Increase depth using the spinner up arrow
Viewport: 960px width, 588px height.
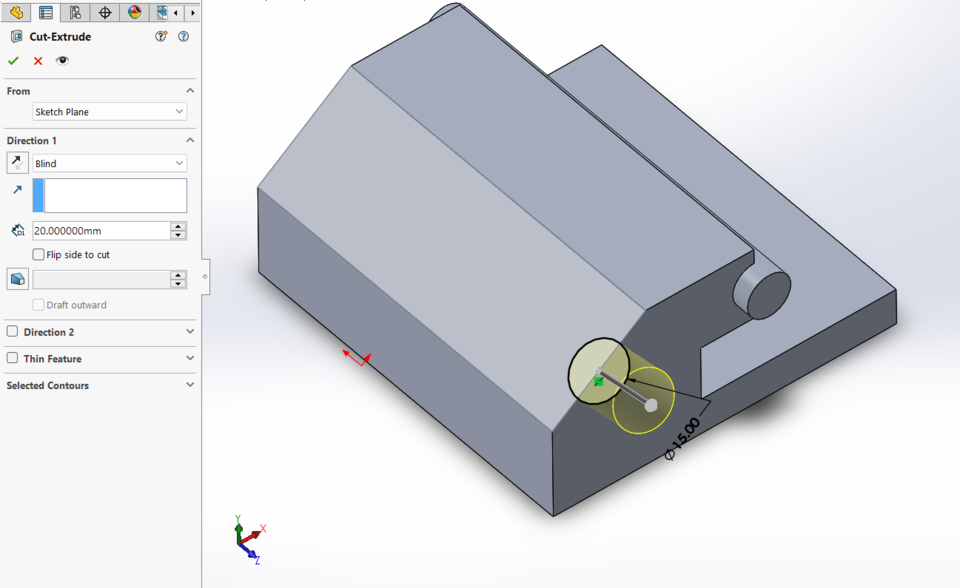click(178, 225)
